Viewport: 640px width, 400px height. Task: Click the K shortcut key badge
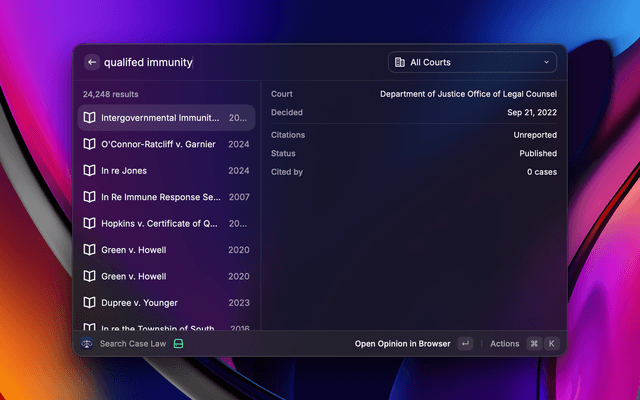(551, 344)
